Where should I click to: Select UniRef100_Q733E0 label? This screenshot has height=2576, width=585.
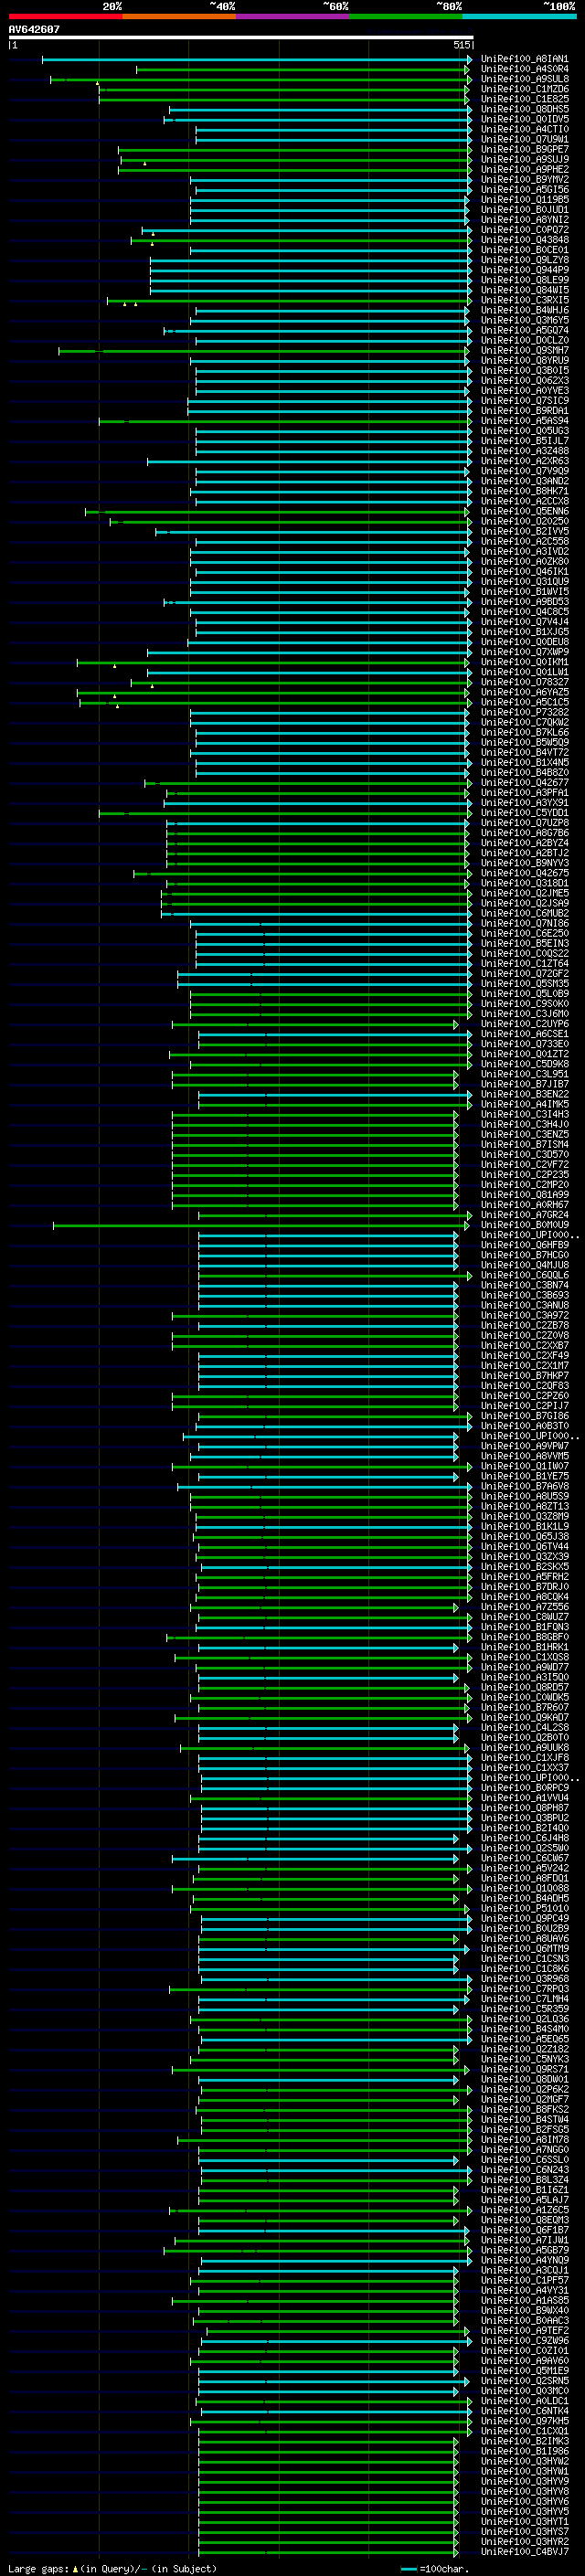524,1044
